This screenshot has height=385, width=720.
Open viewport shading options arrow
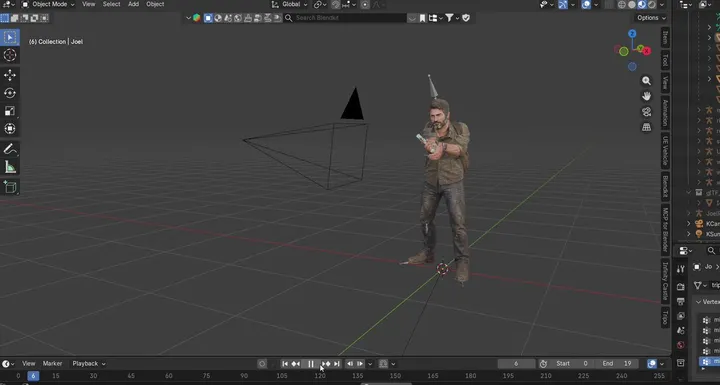[x=662, y=5]
